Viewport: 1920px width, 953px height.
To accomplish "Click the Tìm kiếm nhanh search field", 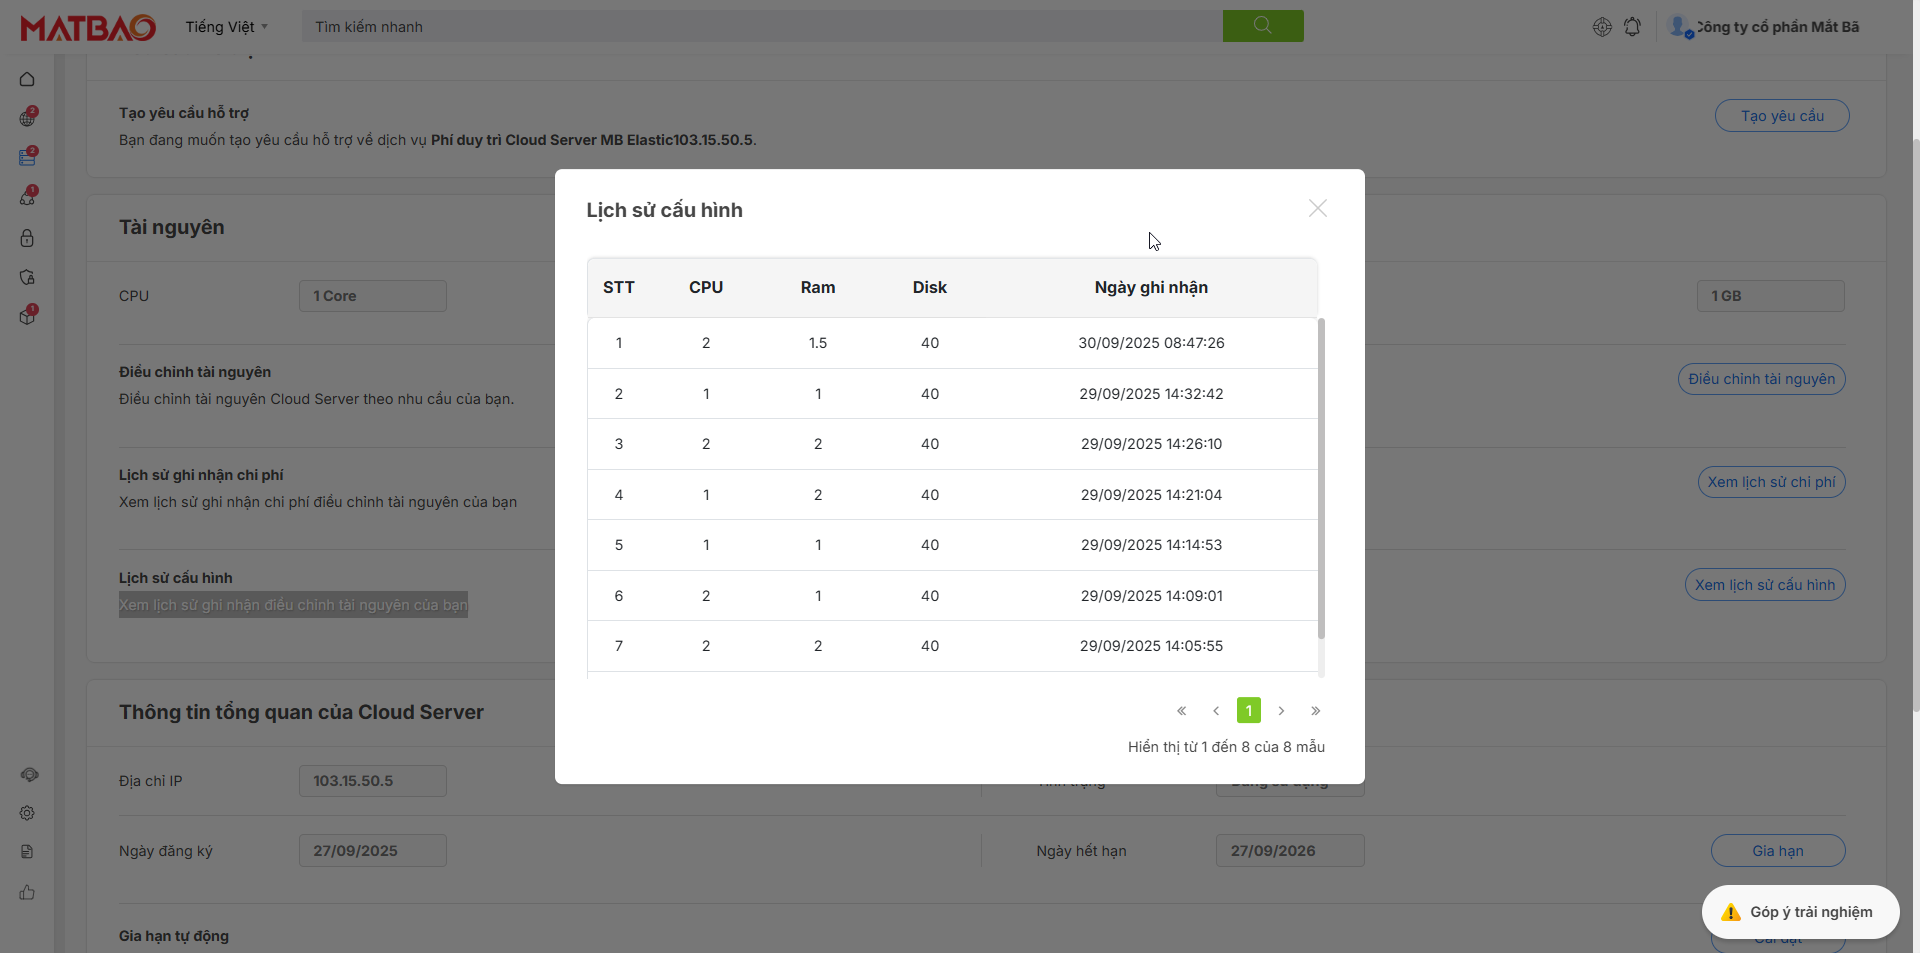I will click(x=762, y=27).
